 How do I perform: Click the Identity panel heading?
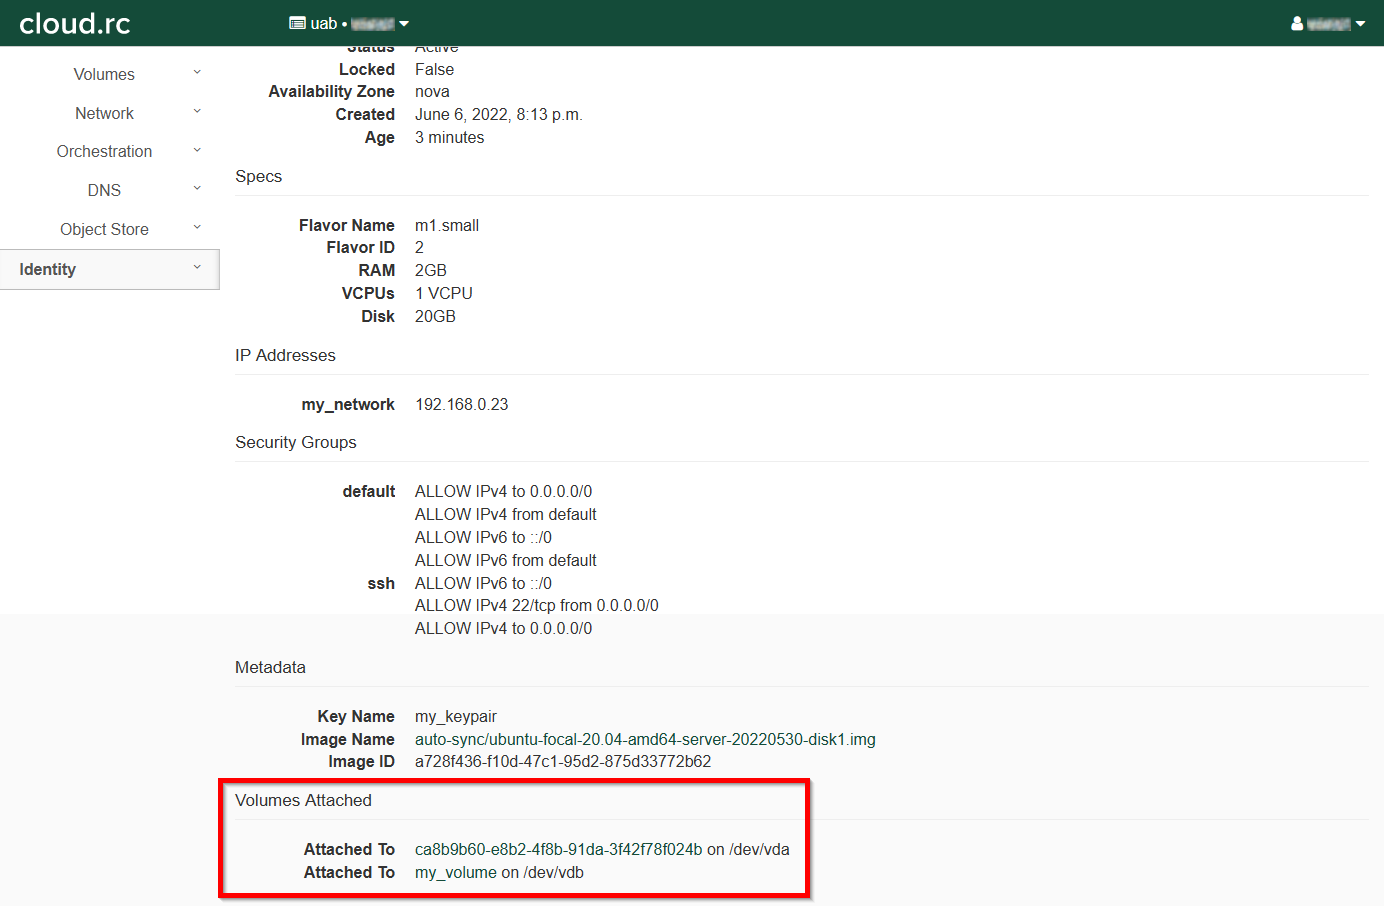click(x=48, y=270)
